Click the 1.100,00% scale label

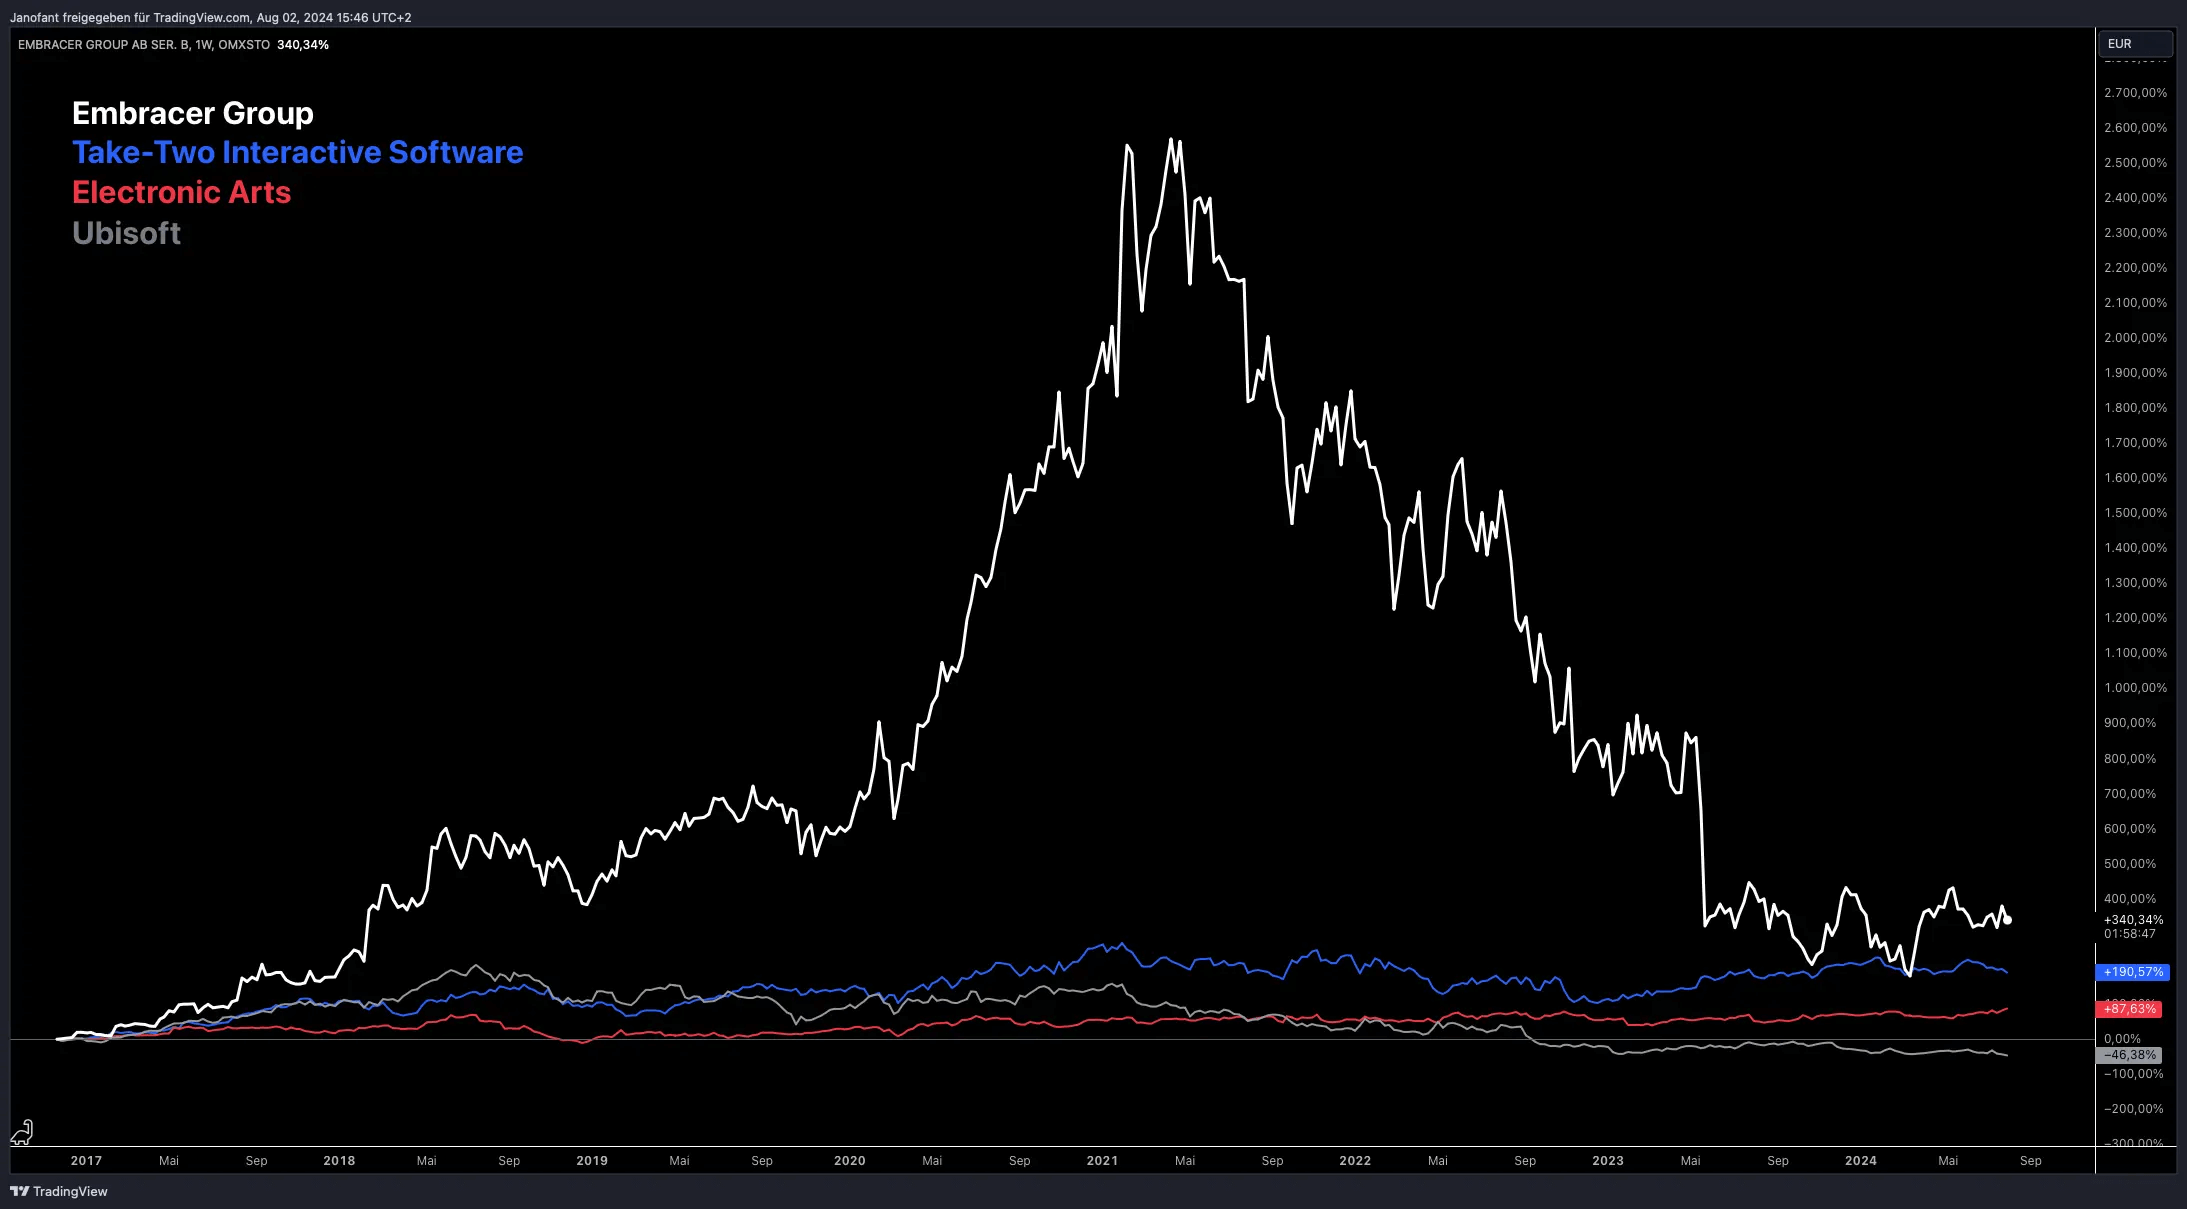tap(2135, 653)
